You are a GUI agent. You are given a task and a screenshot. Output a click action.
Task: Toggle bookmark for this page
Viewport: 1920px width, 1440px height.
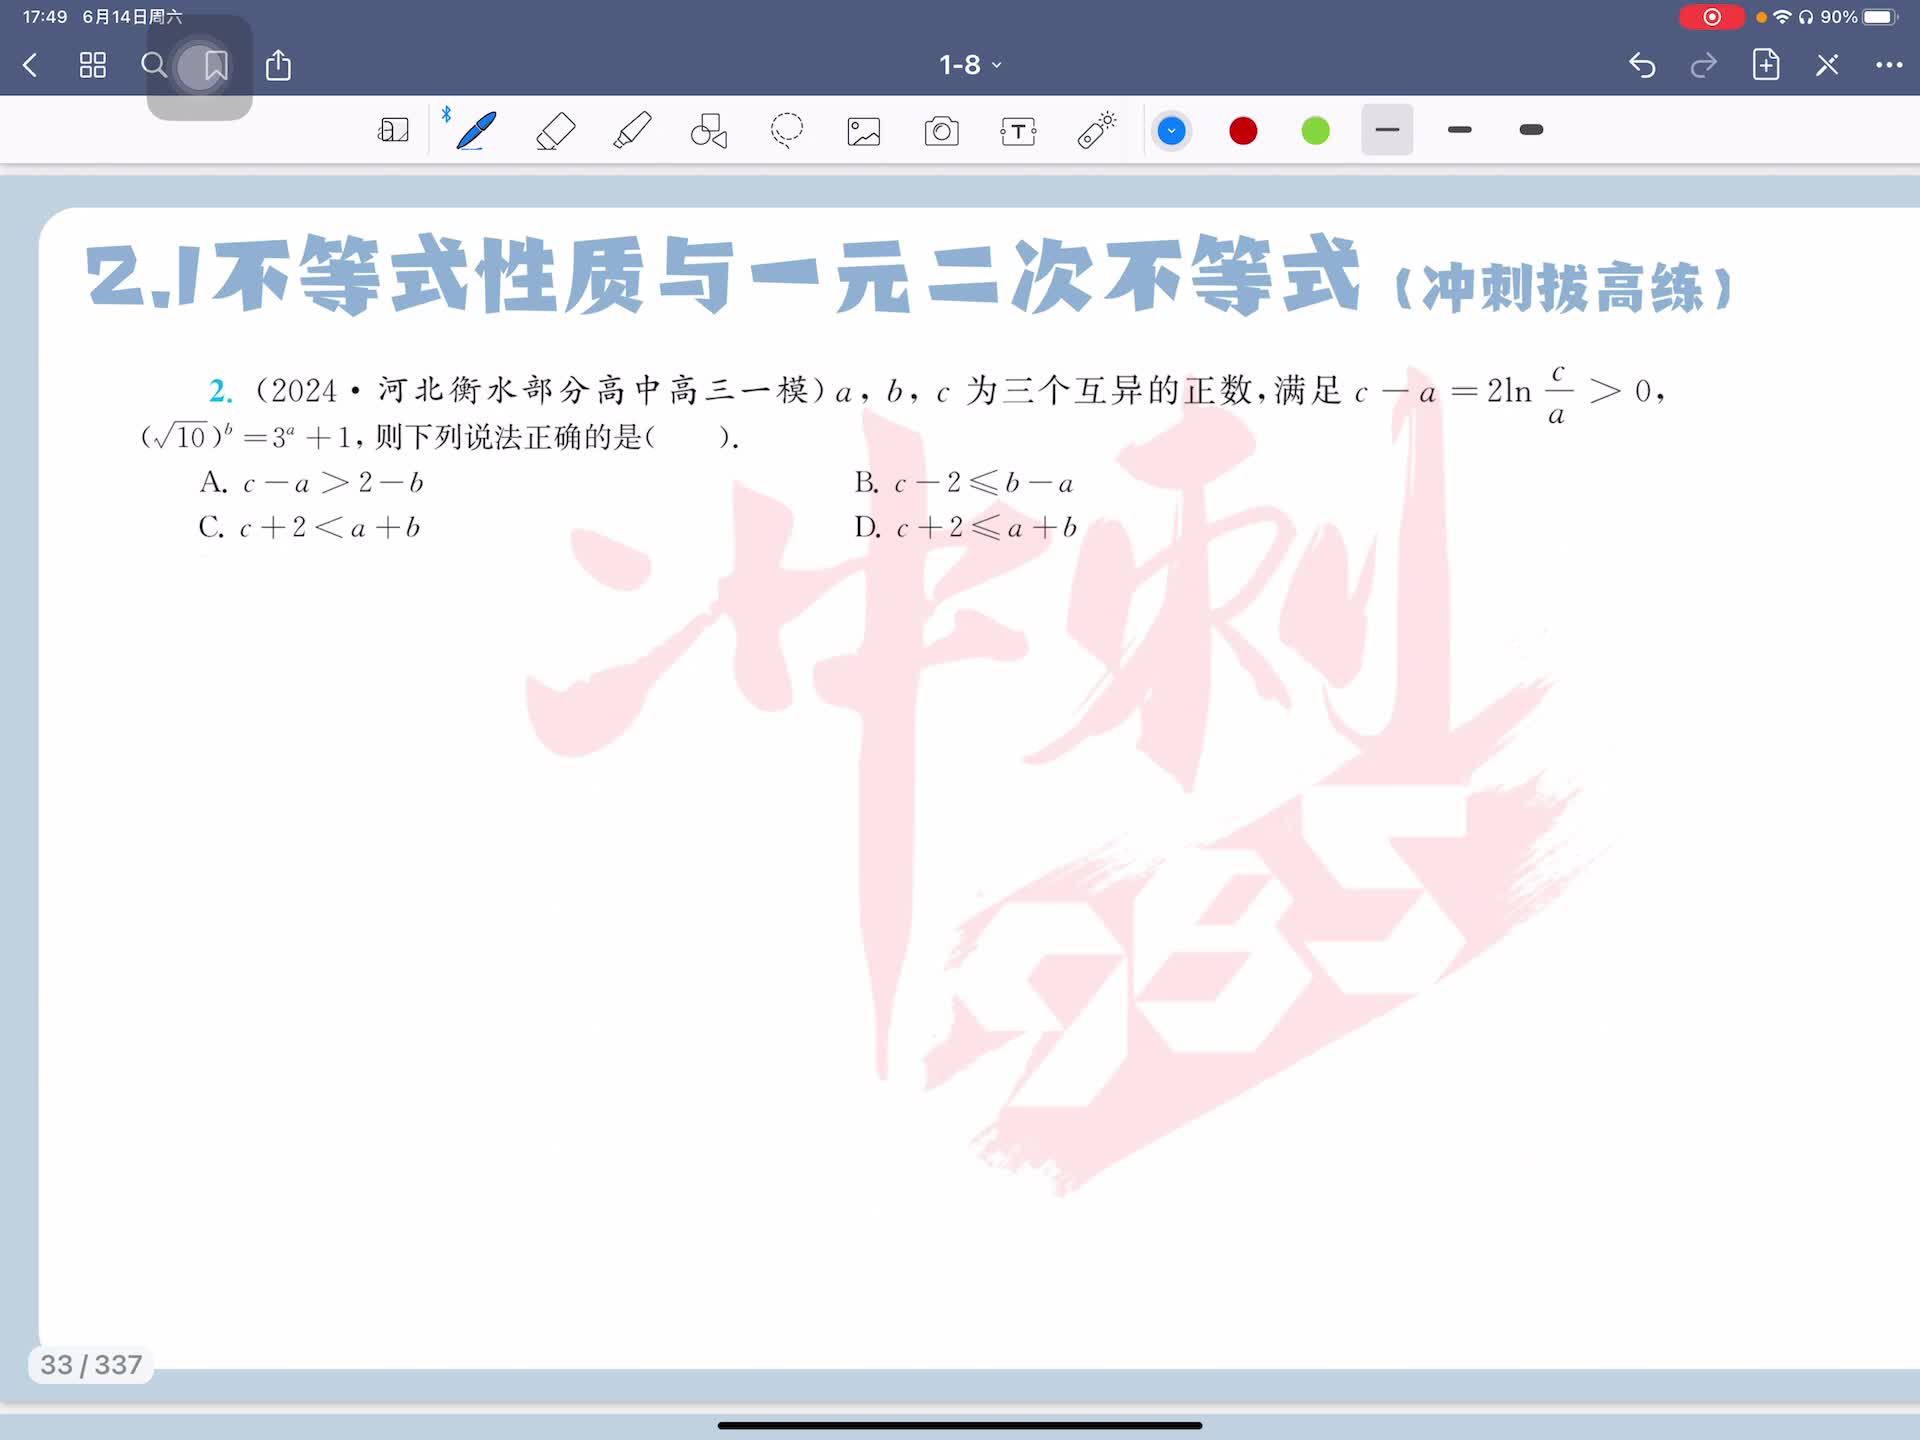pyautogui.click(x=215, y=66)
